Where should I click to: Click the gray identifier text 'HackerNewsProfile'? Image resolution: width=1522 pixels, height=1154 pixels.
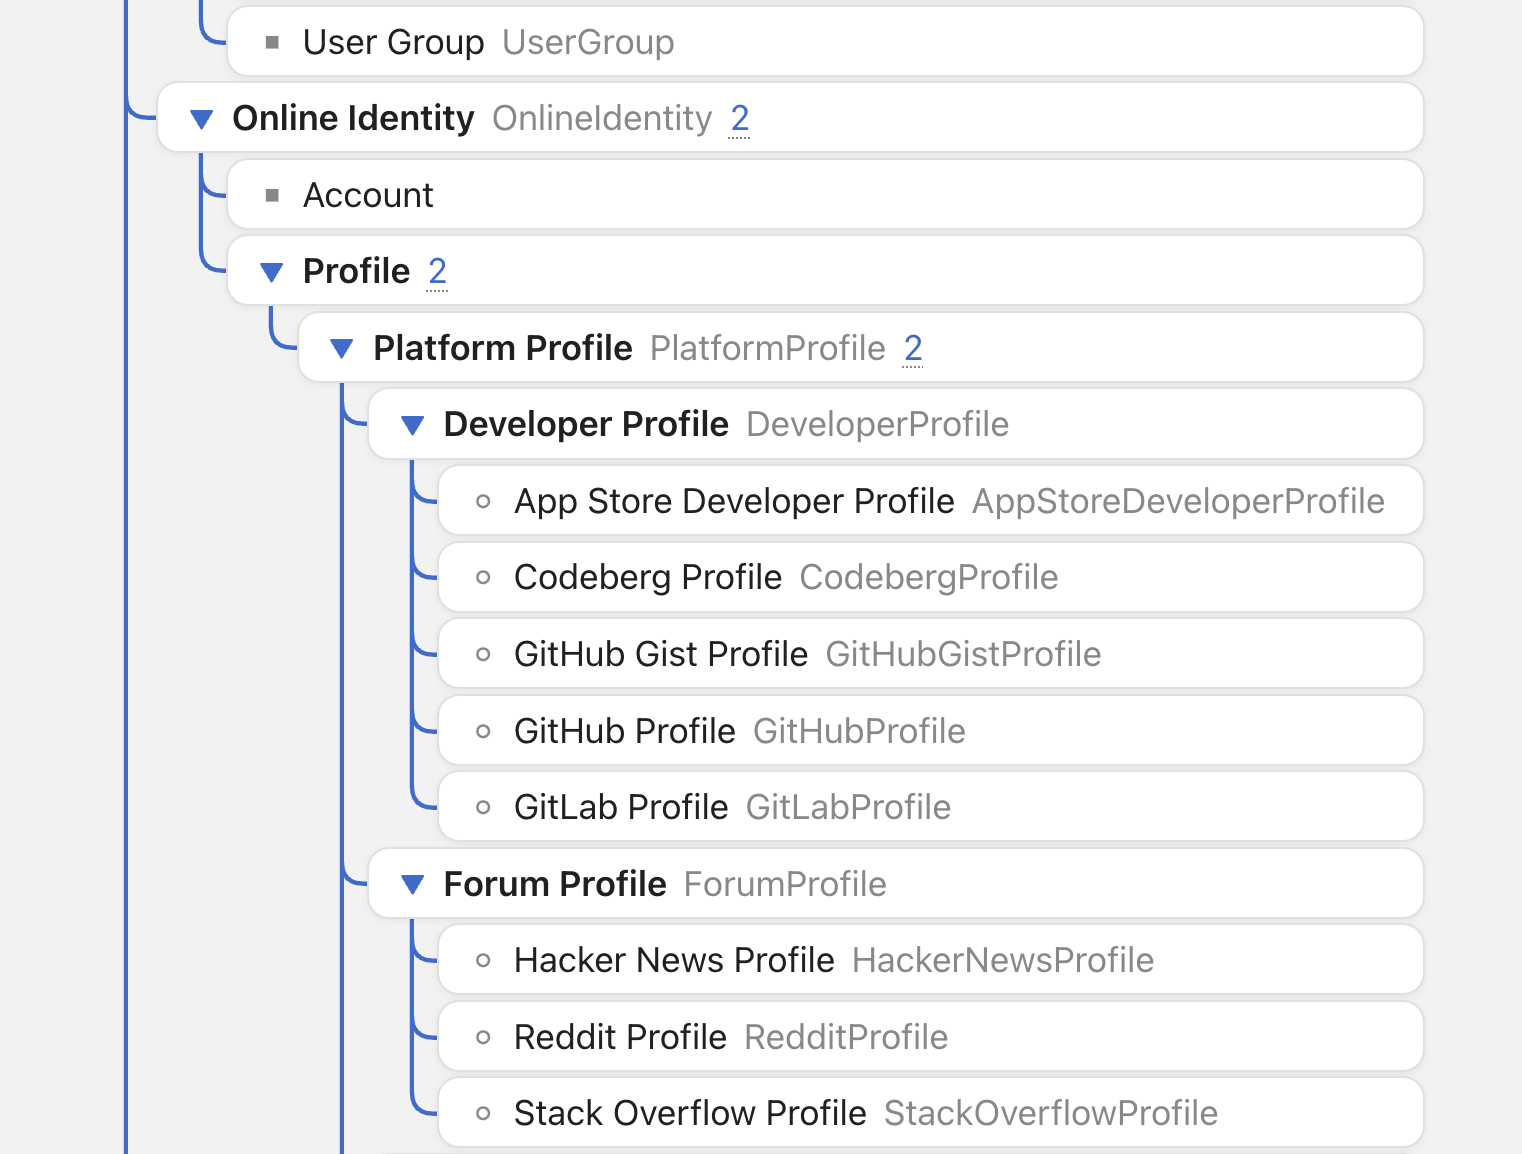point(1003,960)
